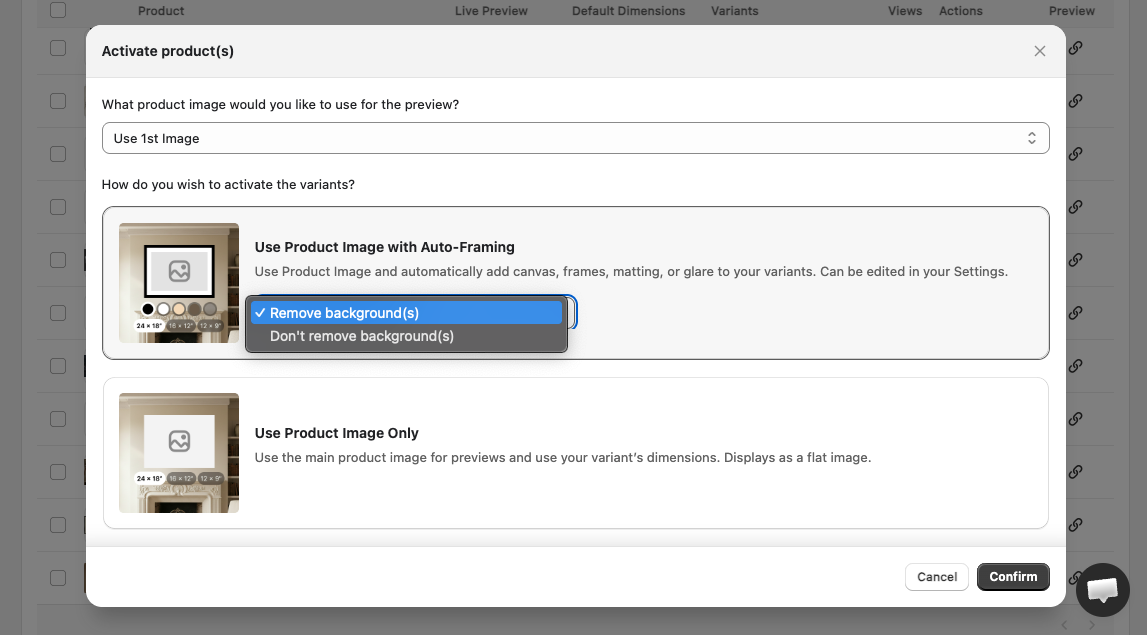Click the Variants column header

coord(734,11)
